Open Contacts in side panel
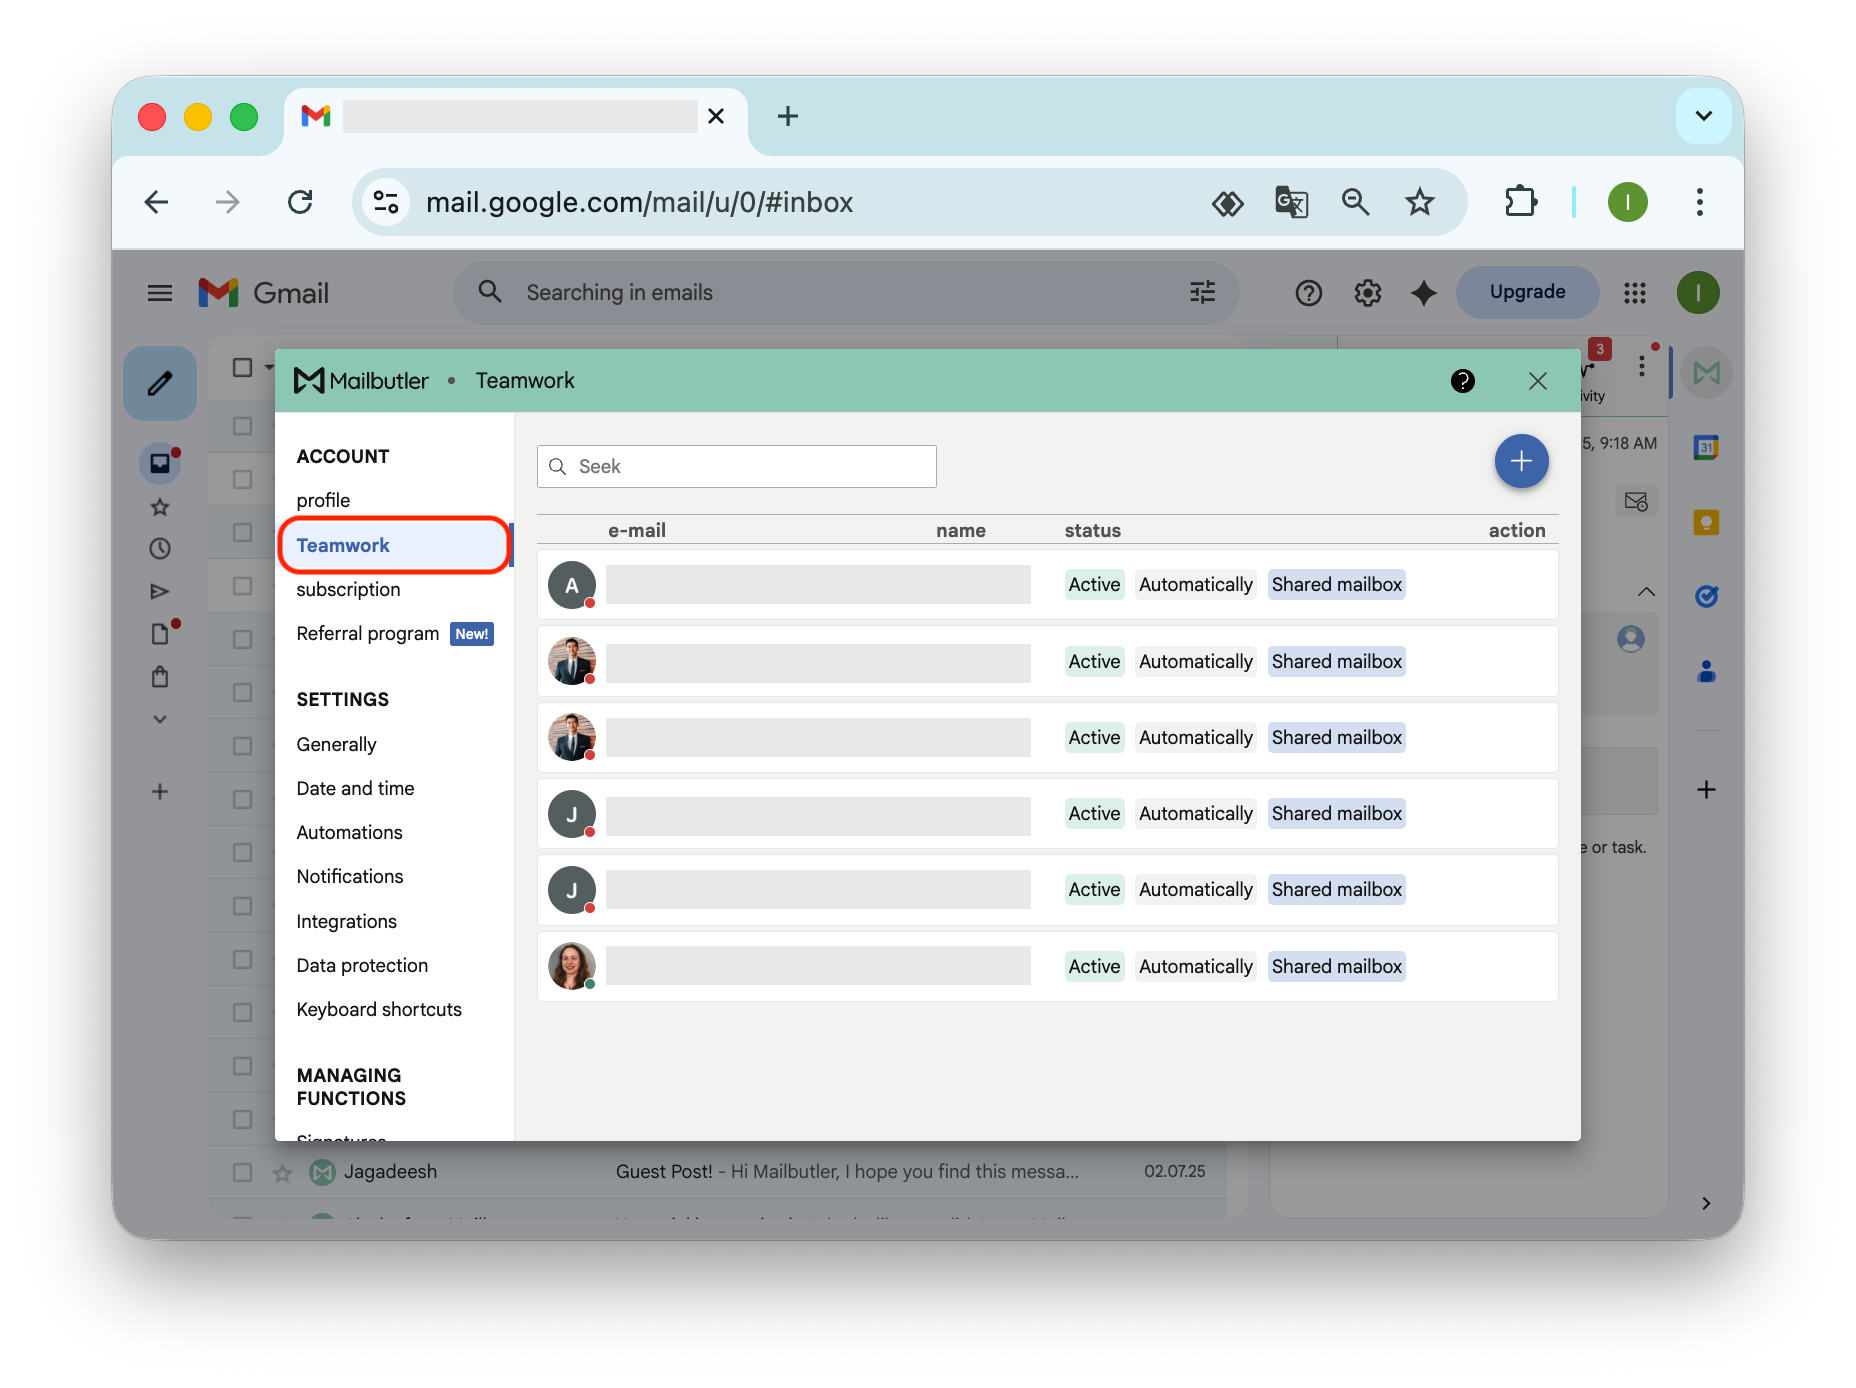The image size is (1856, 1388). (1707, 671)
